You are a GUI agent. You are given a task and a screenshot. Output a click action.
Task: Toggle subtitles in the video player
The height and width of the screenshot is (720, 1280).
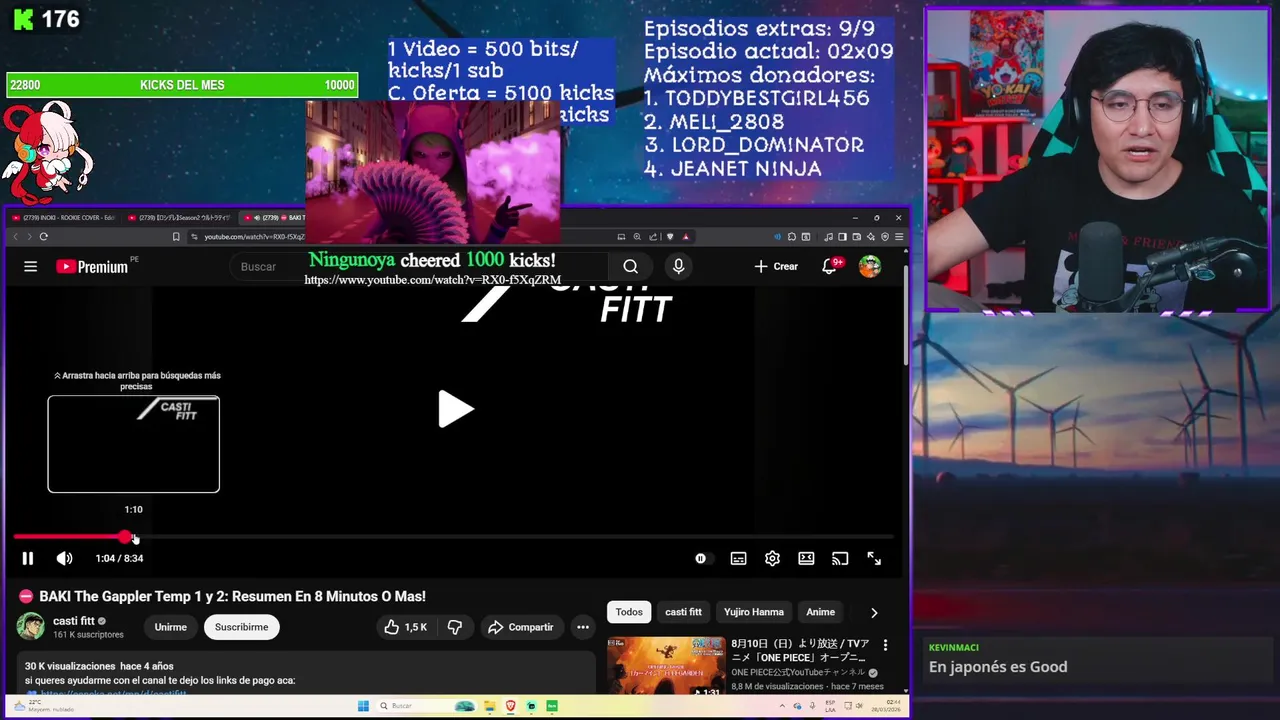coord(738,558)
